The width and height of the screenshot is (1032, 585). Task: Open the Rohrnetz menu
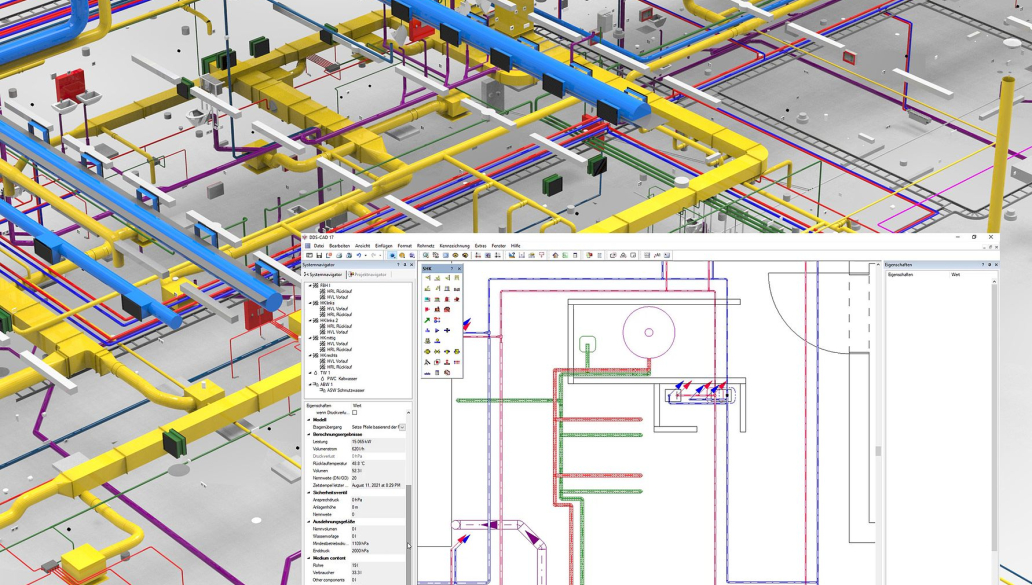(426, 246)
